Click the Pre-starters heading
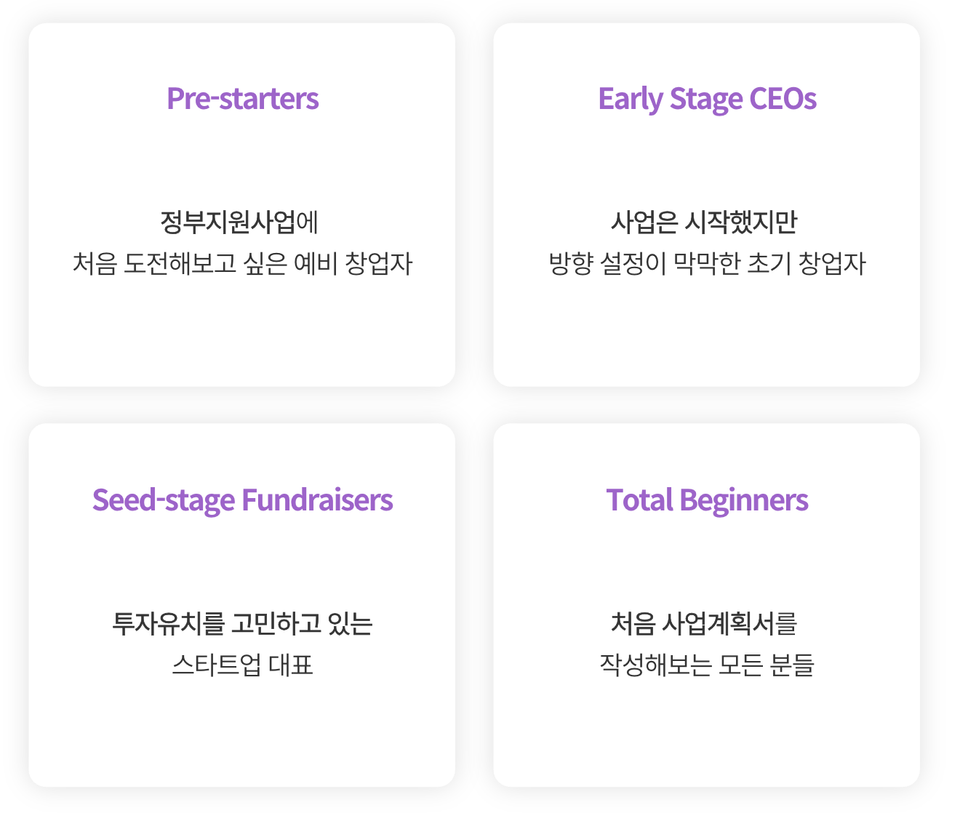 tap(242, 99)
